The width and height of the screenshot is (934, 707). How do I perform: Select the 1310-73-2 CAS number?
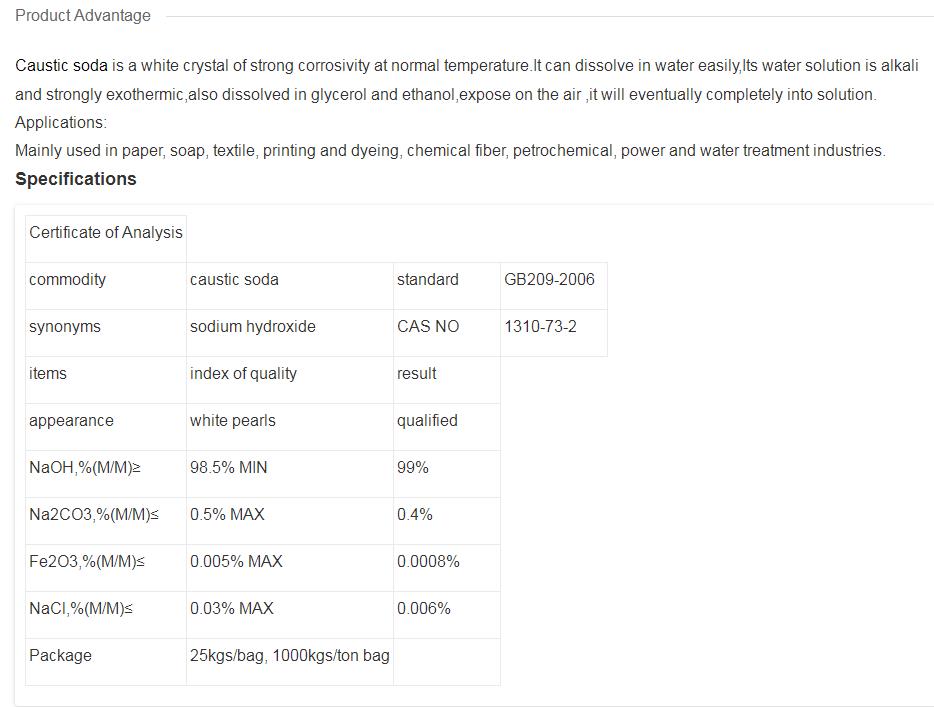pyautogui.click(x=541, y=327)
